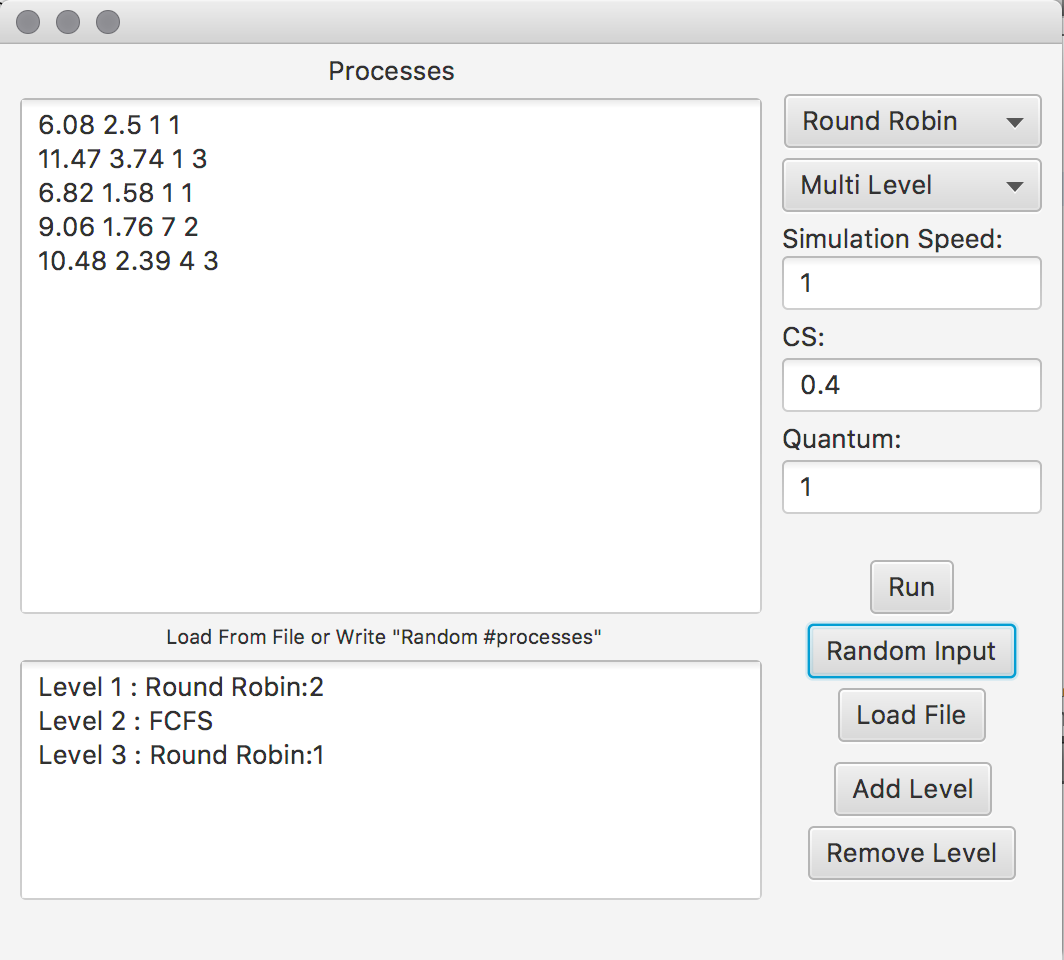Focus the Quantum input field
This screenshot has width=1064, height=960.
tap(911, 487)
